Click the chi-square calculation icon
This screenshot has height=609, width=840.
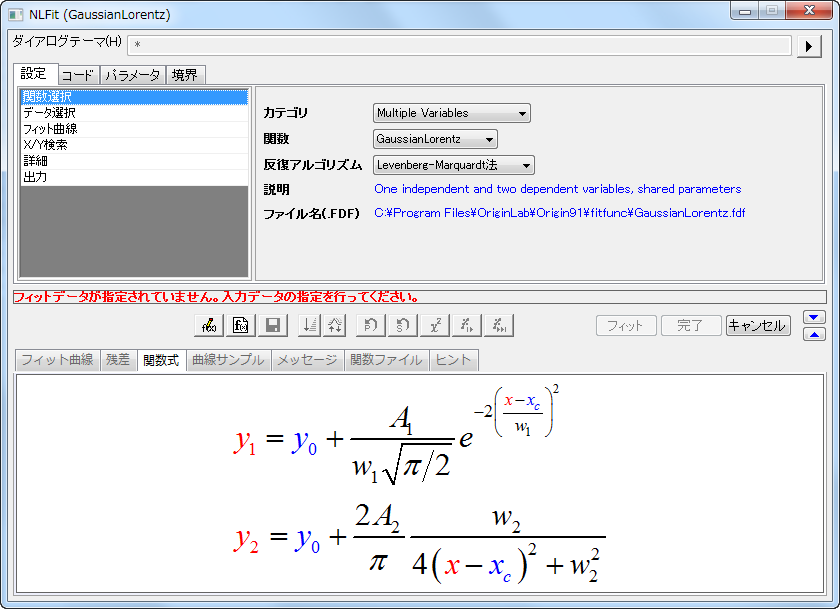tap(435, 325)
